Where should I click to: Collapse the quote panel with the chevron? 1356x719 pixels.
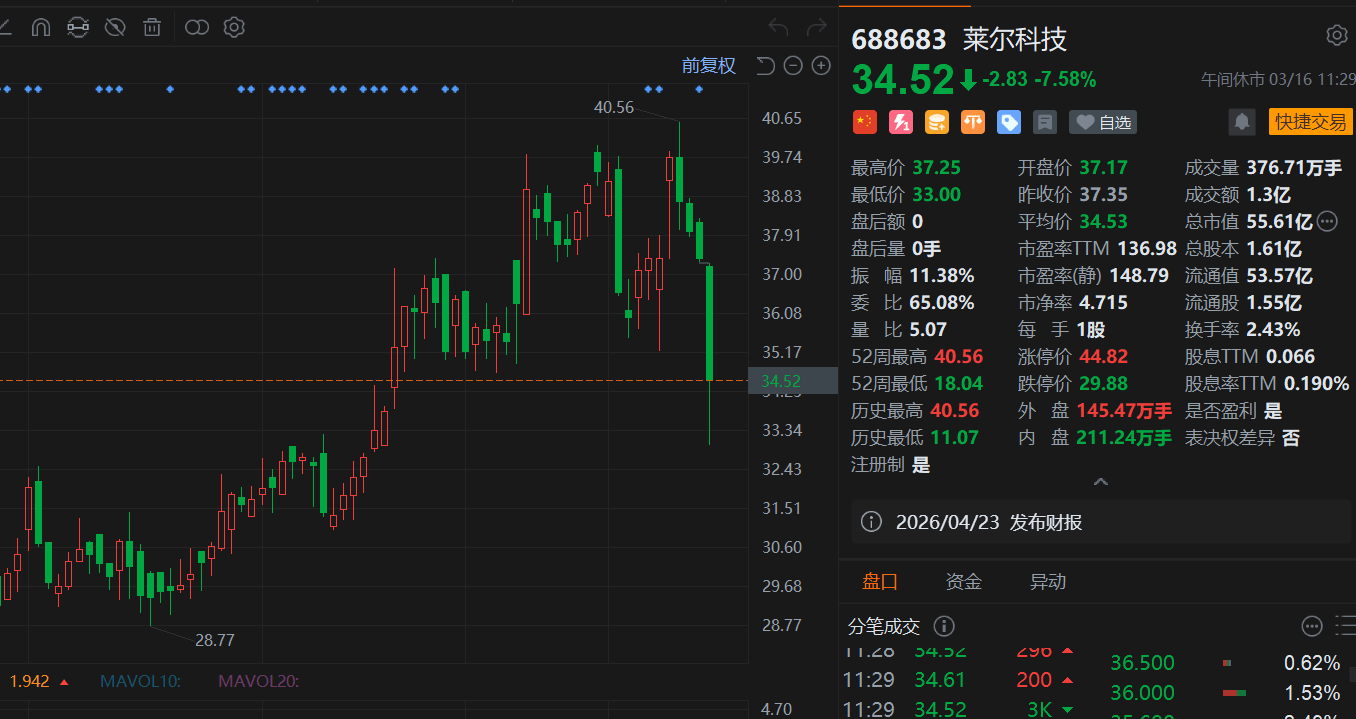coord(1100,481)
